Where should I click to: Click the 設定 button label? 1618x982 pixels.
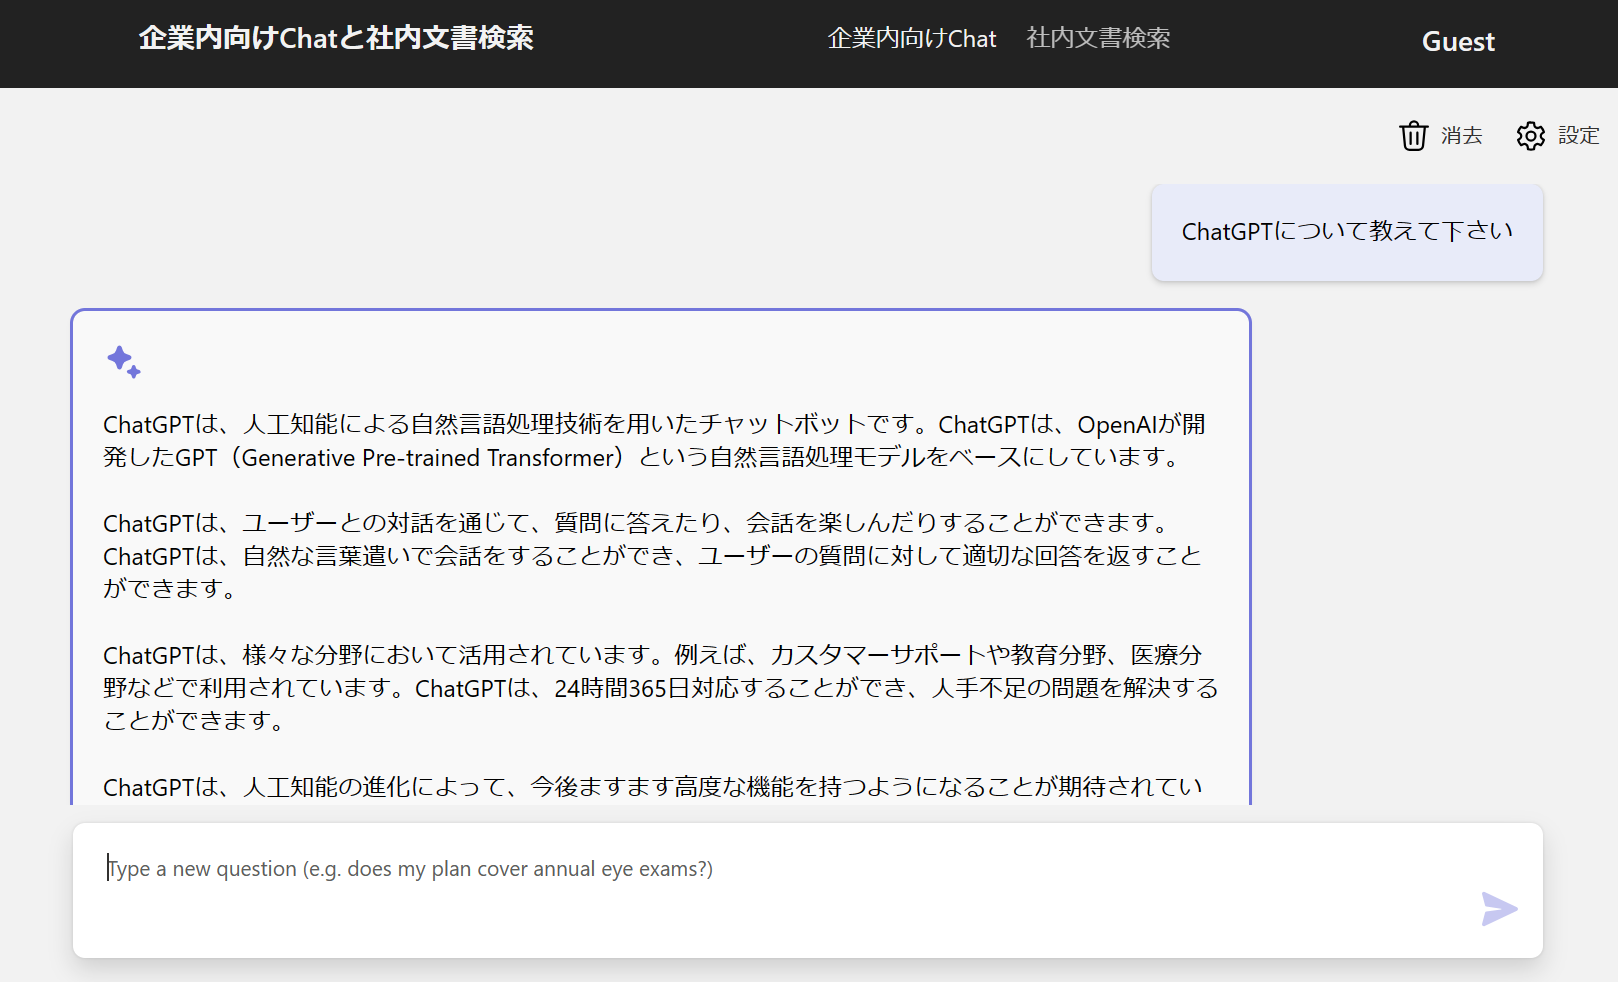1578,135
